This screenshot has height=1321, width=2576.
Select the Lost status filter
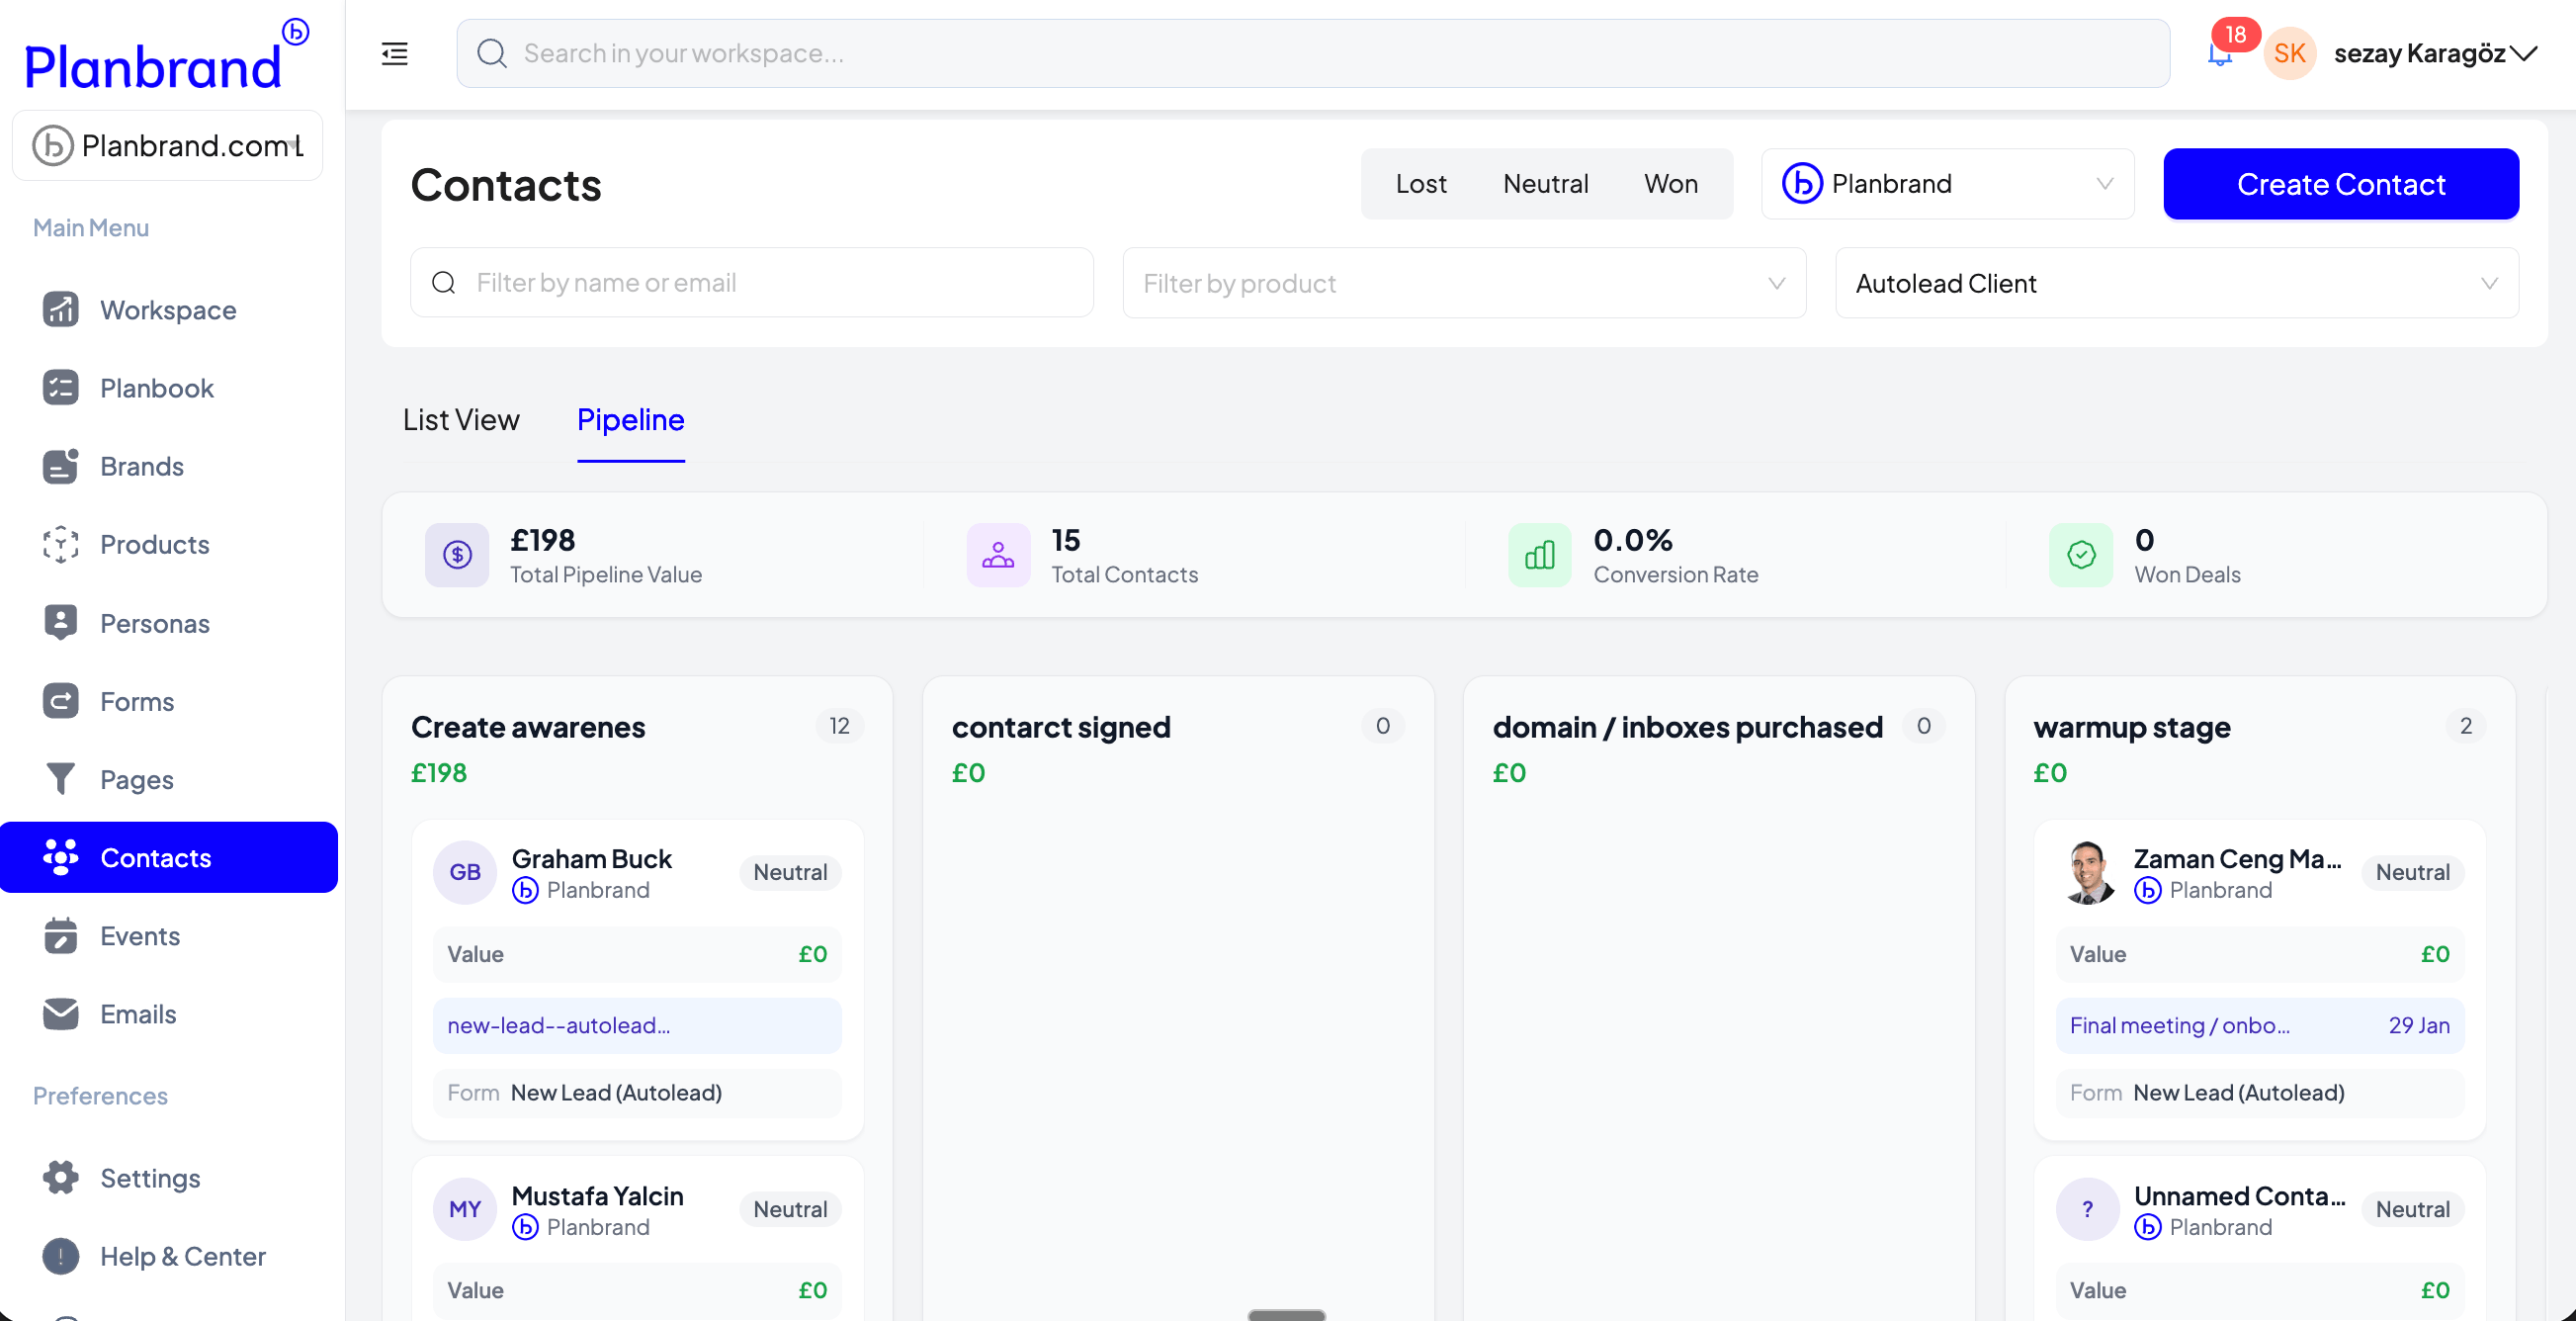pos(1420,184)
